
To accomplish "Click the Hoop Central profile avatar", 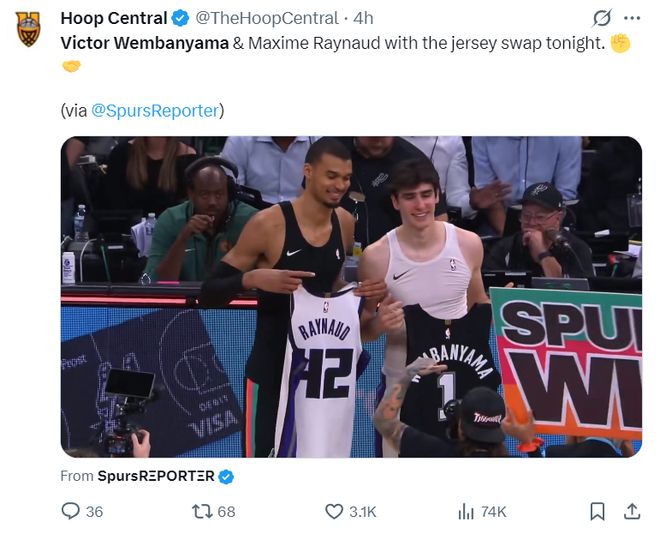I will point(29,29).
